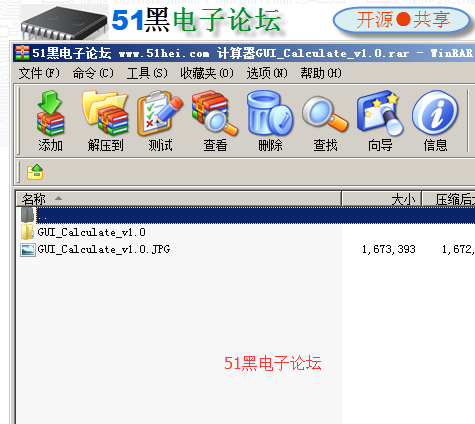Open the 选项(N) options menu
The height and width of the screenshot is (424, 475).
point(267,73)
